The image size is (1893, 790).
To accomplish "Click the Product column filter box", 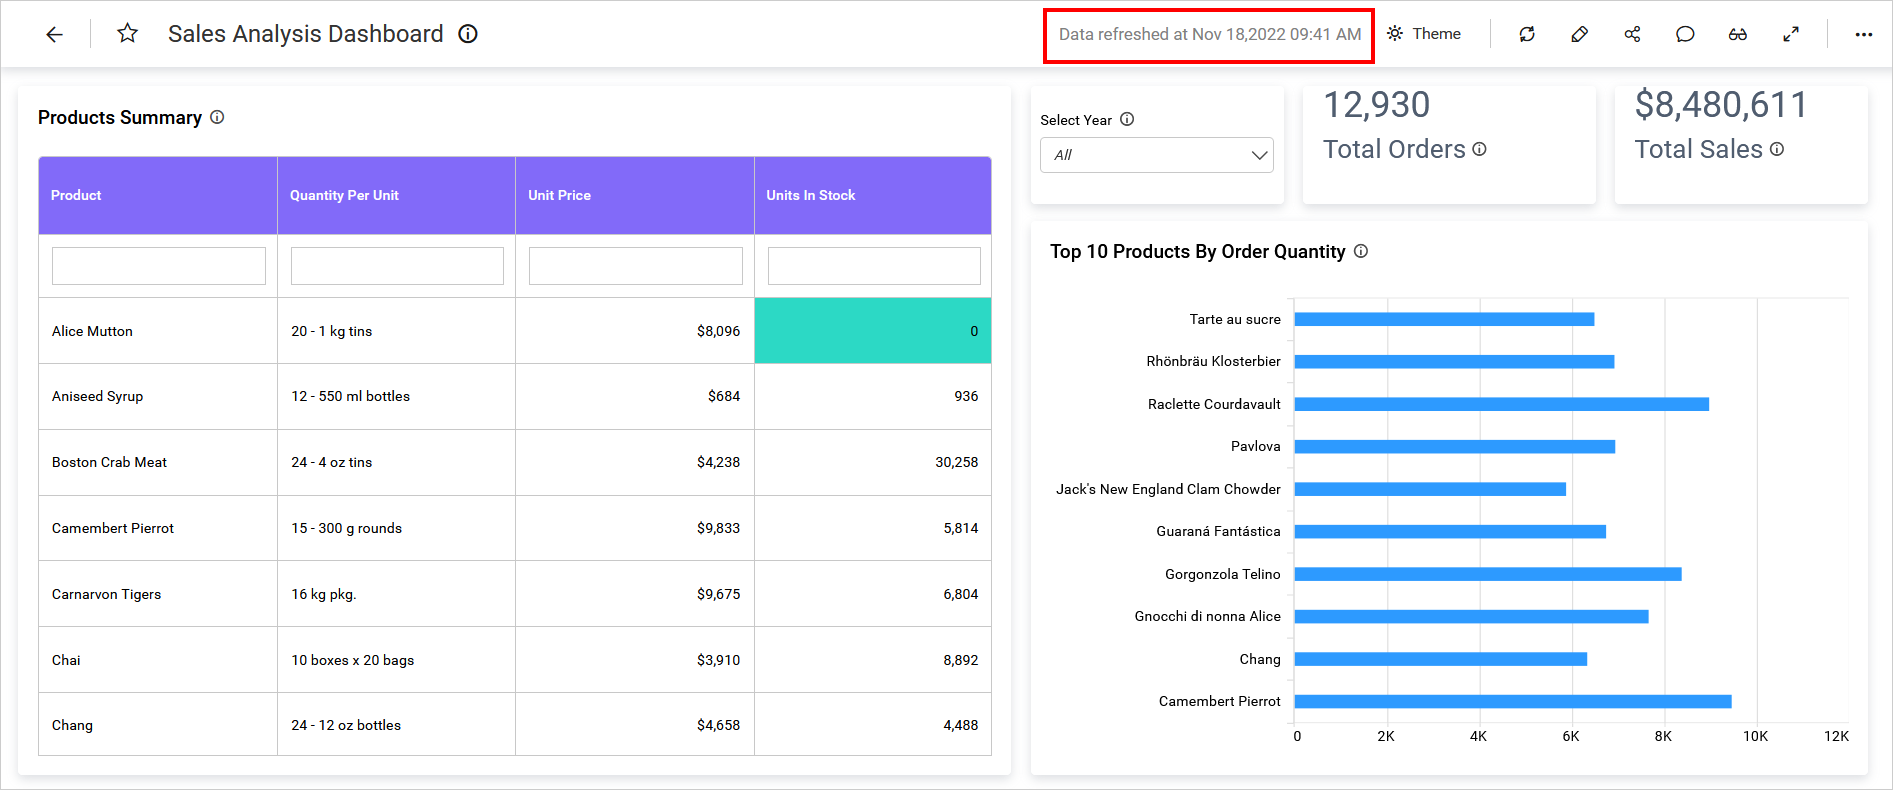I will tap(158, 266).
